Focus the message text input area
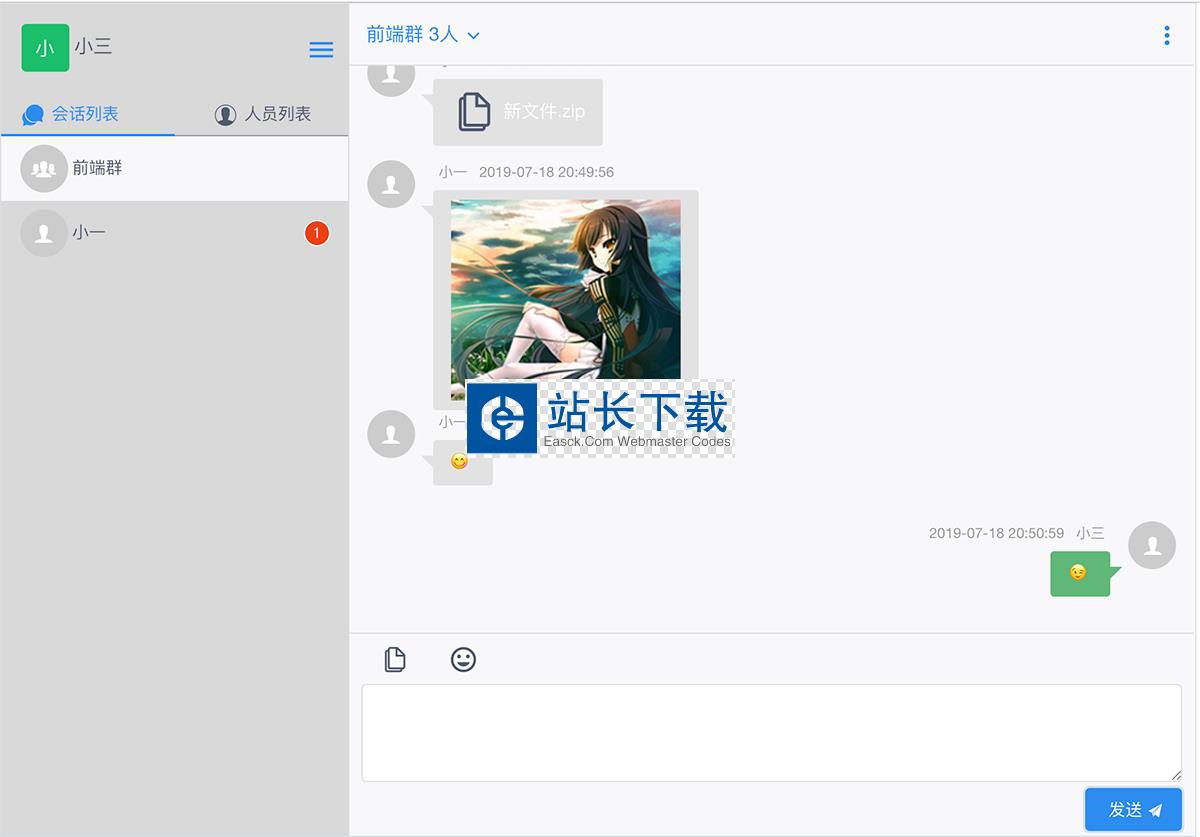 [771, 733]
